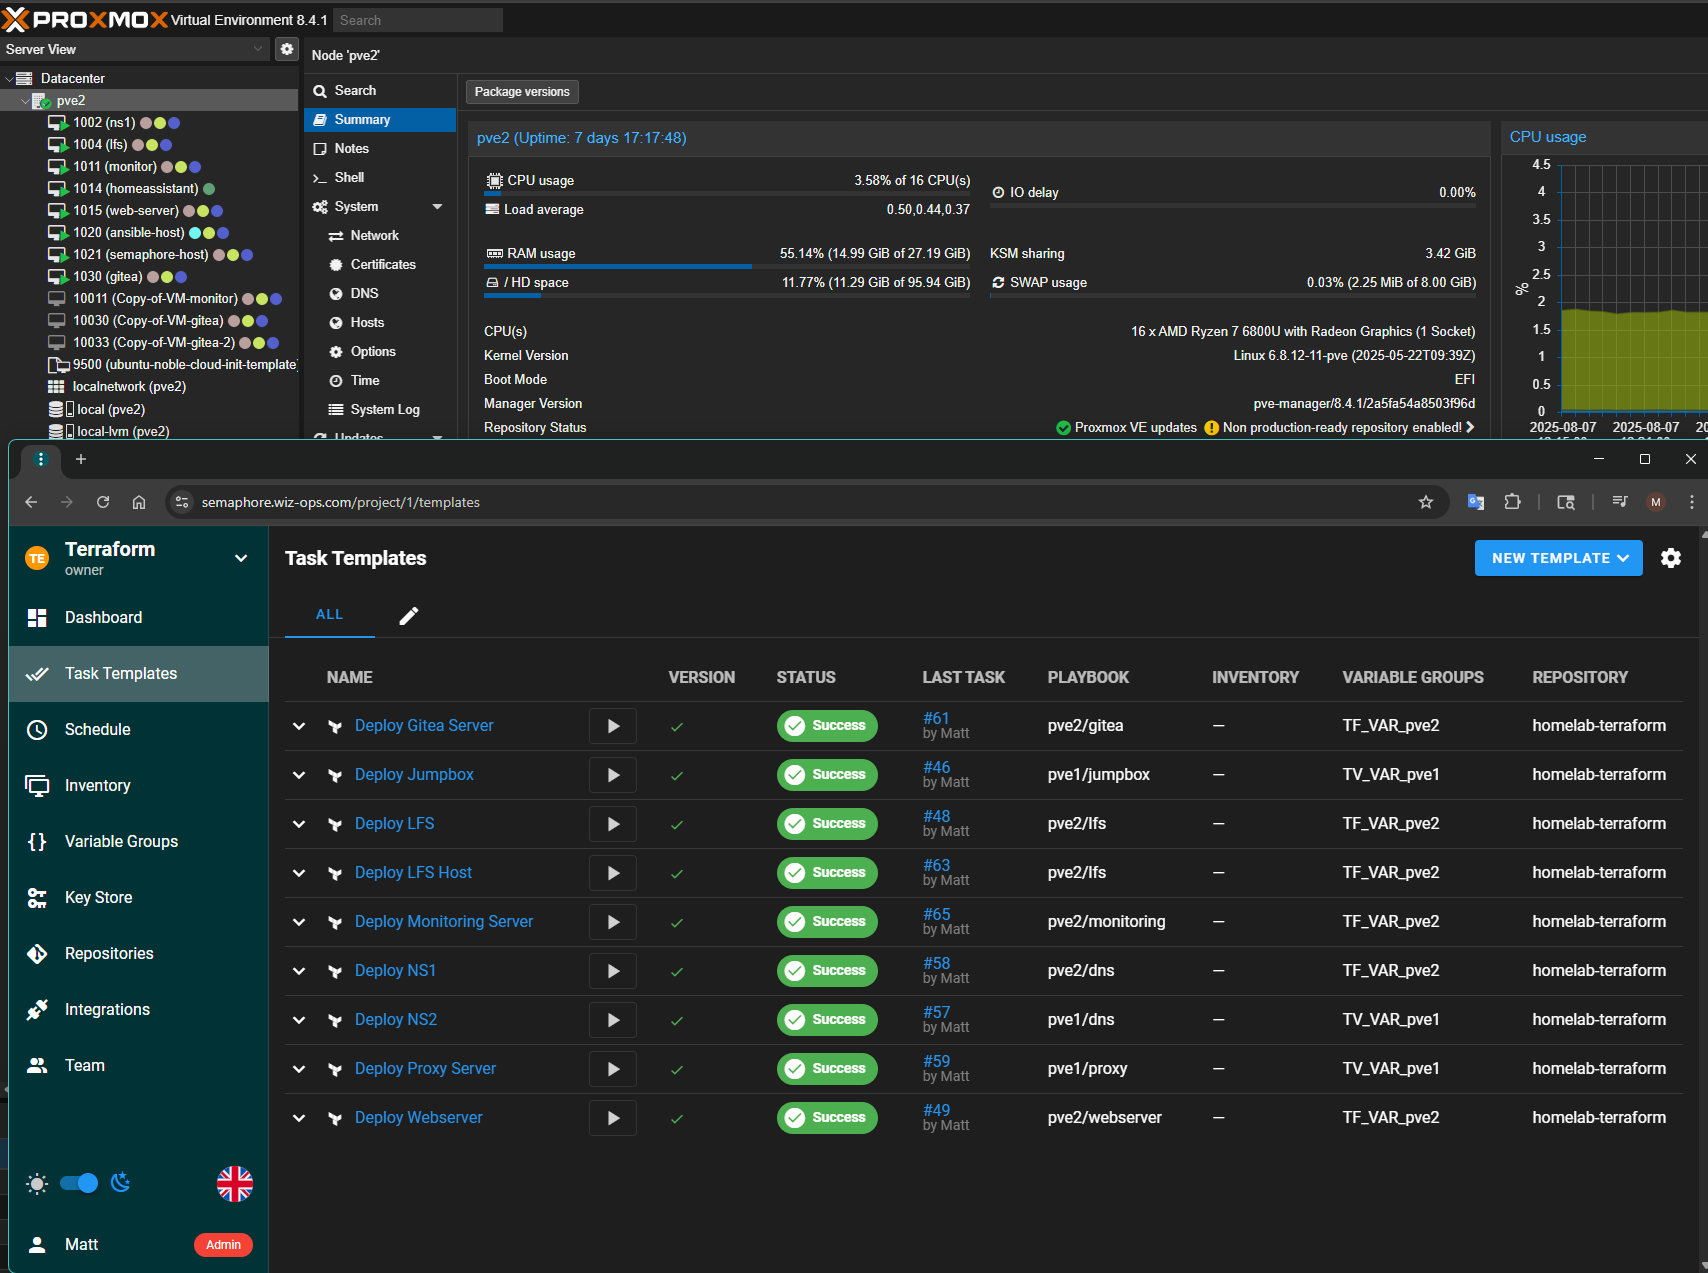Click the pencil icon to edit tabs
Image resolution: width=1708 pixels, height=1273 pixels.
pos(408,616)
